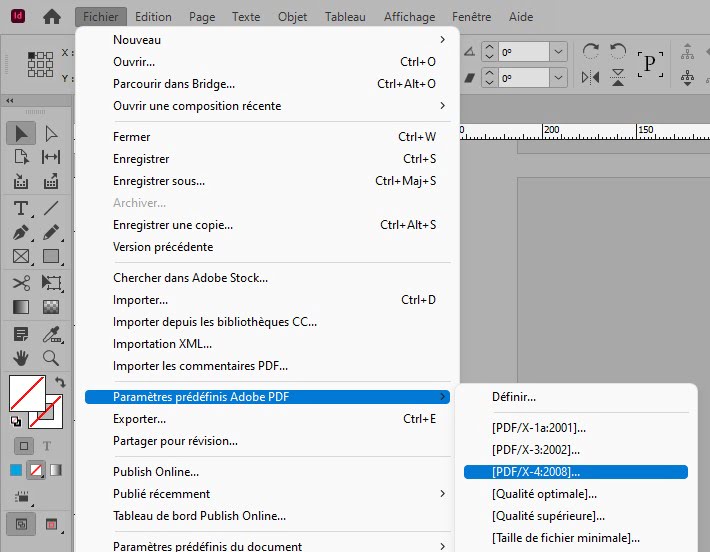Select the Zoom magnifier tool
710x552 pixels.
coord(51,357)
